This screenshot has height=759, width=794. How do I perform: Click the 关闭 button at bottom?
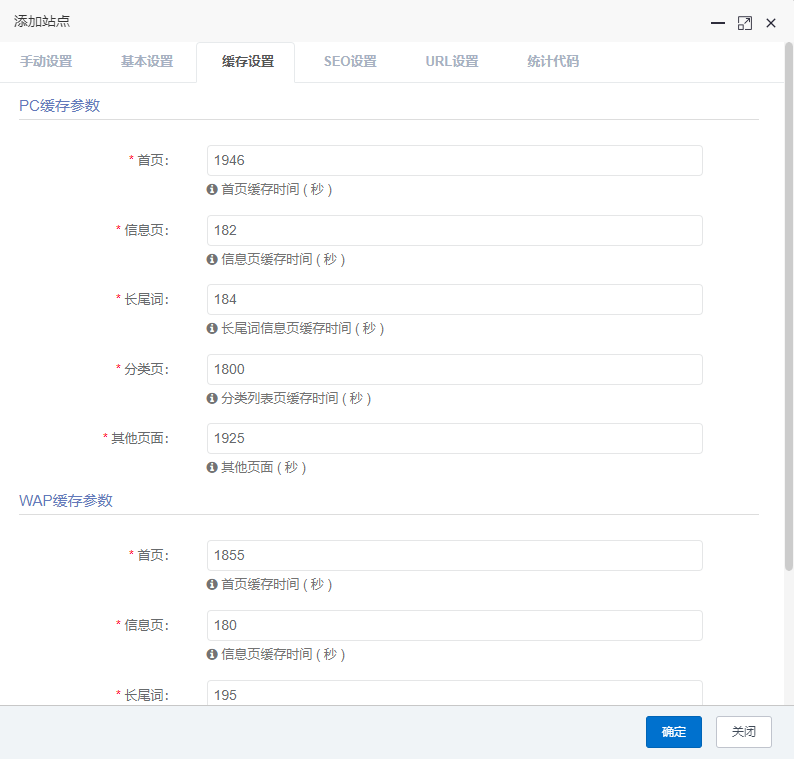coord(743,732)
